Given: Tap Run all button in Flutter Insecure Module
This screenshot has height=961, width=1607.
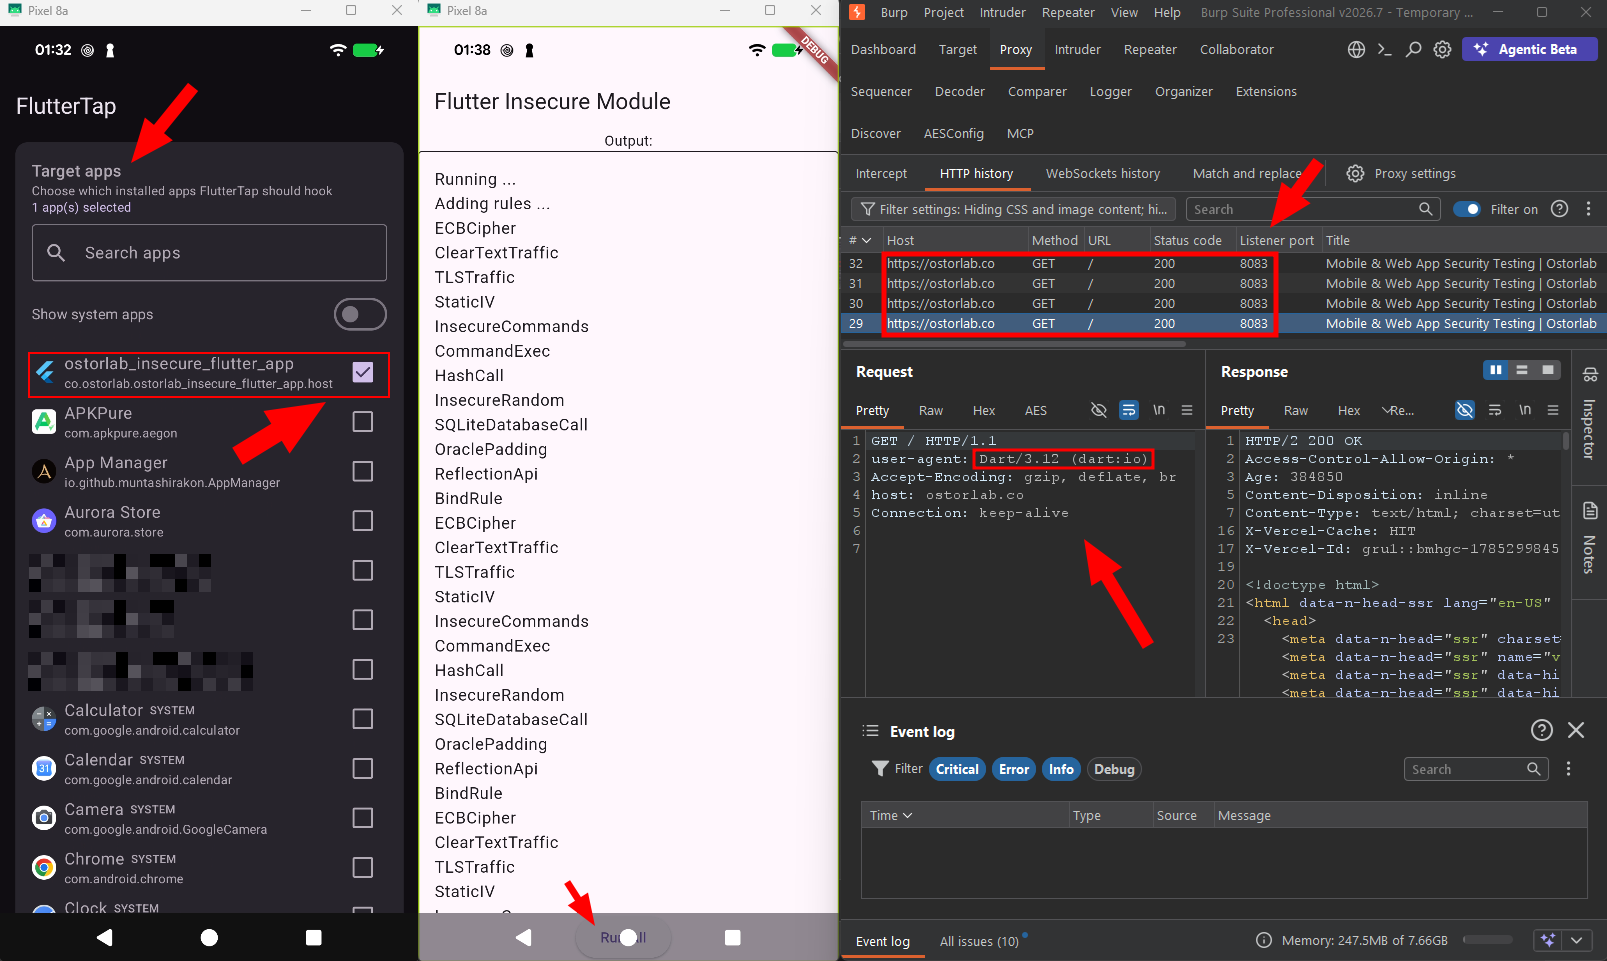Looking at the screenshot, I should pos(623,937).
